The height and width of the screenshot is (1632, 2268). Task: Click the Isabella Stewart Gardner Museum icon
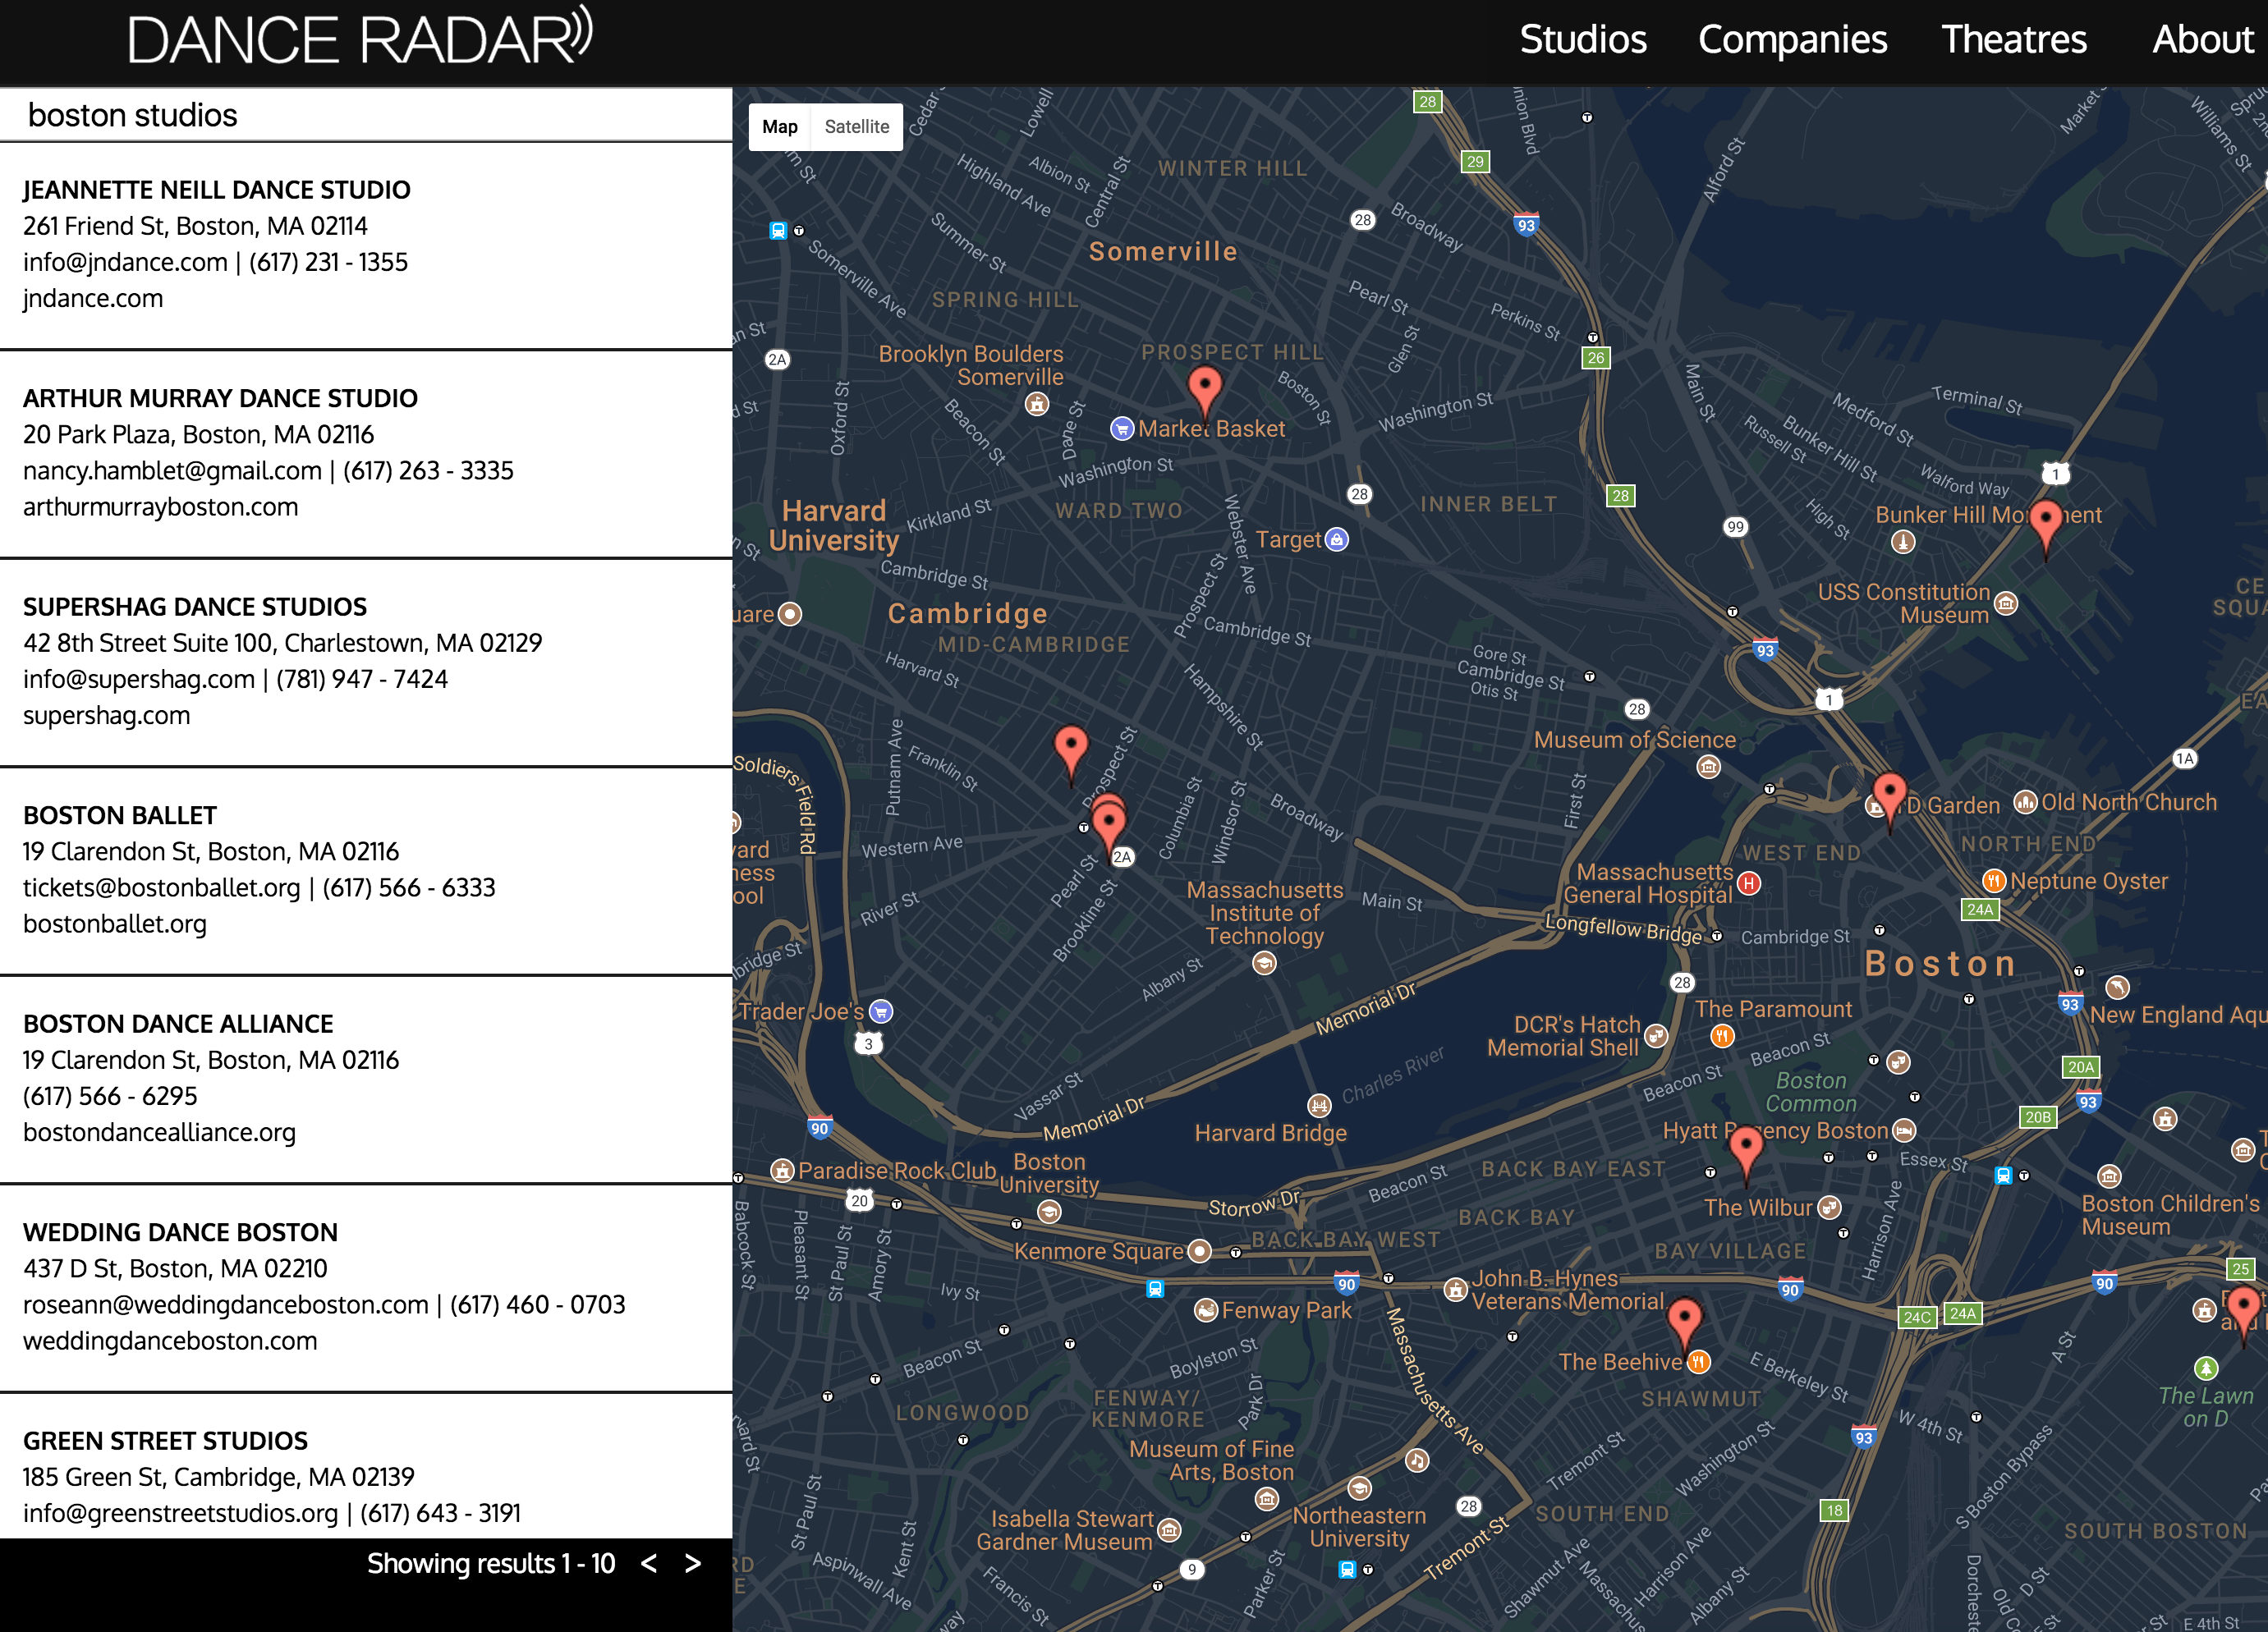point(1169,1530)
